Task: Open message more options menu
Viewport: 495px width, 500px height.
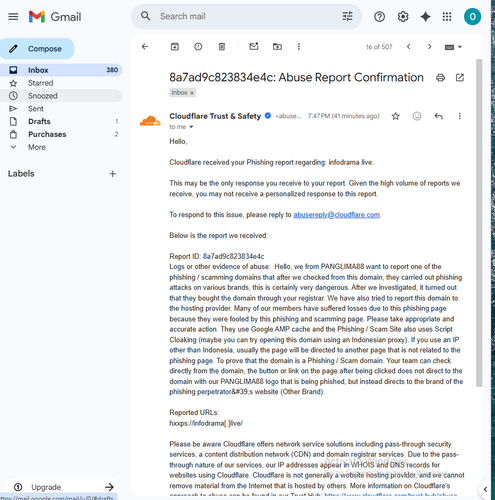Action: point(460,116)
